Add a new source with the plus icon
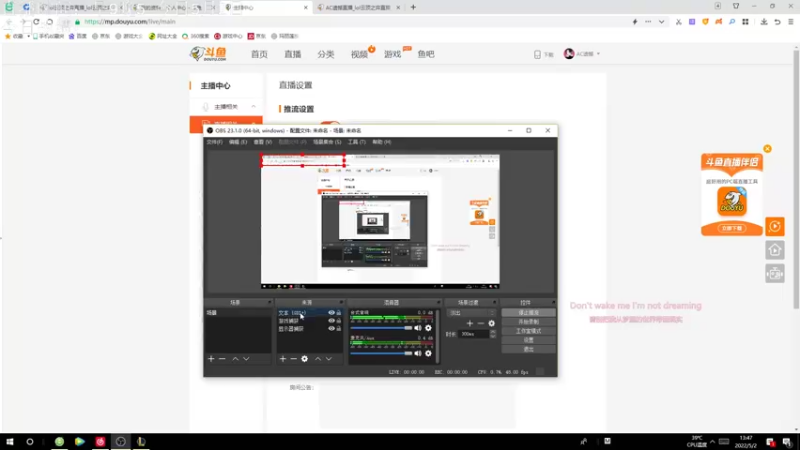The image size is (800, 450). tap(283, 359)
